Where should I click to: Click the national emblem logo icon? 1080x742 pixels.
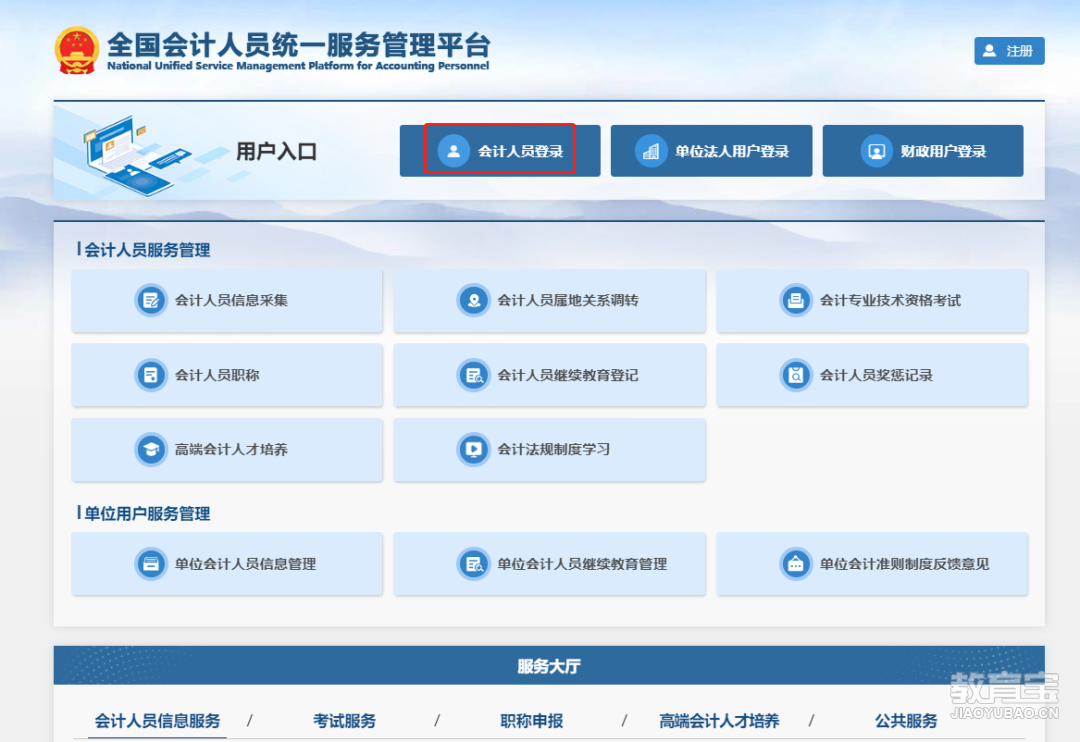(x=76, y=50)
